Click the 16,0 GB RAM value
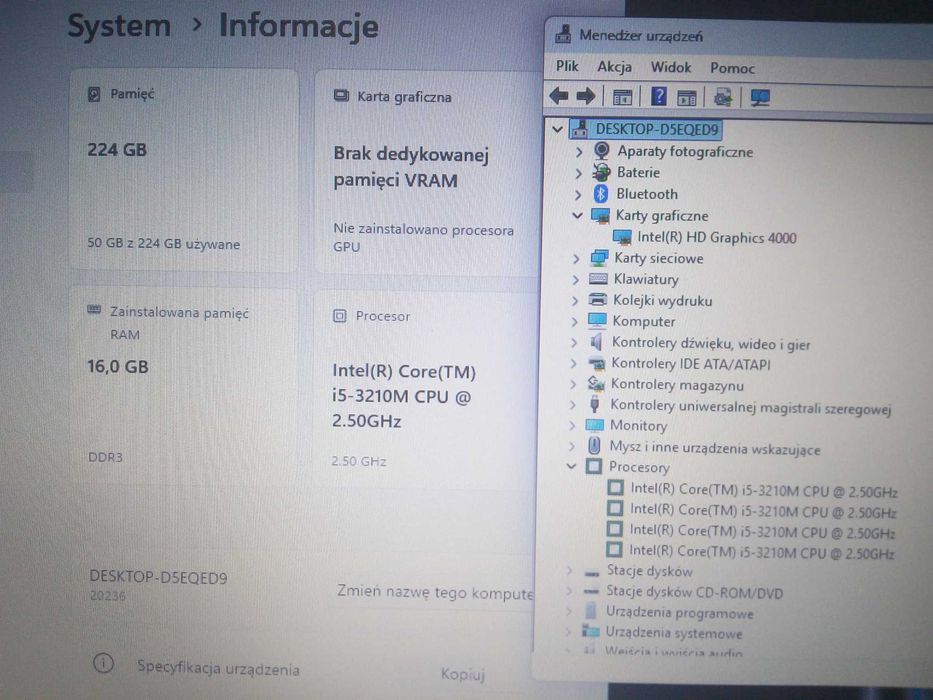Screen dimensions: 933x700 click(x=118, y=366)
